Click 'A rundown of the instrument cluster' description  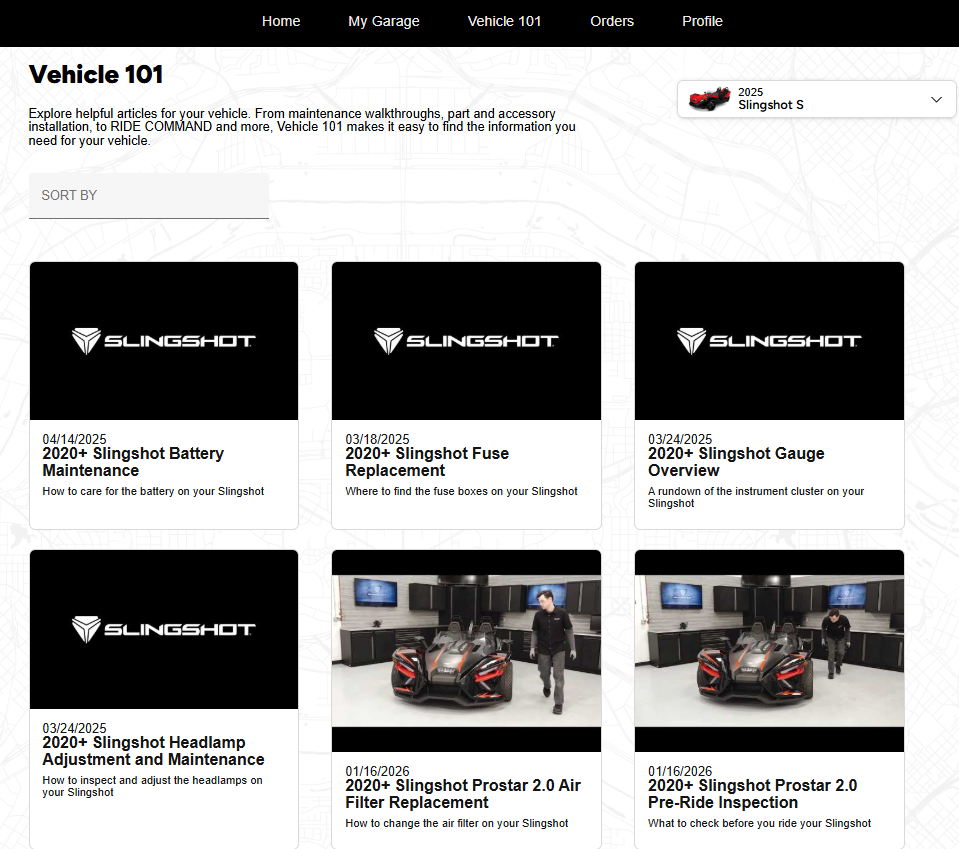tap(756, 497)
